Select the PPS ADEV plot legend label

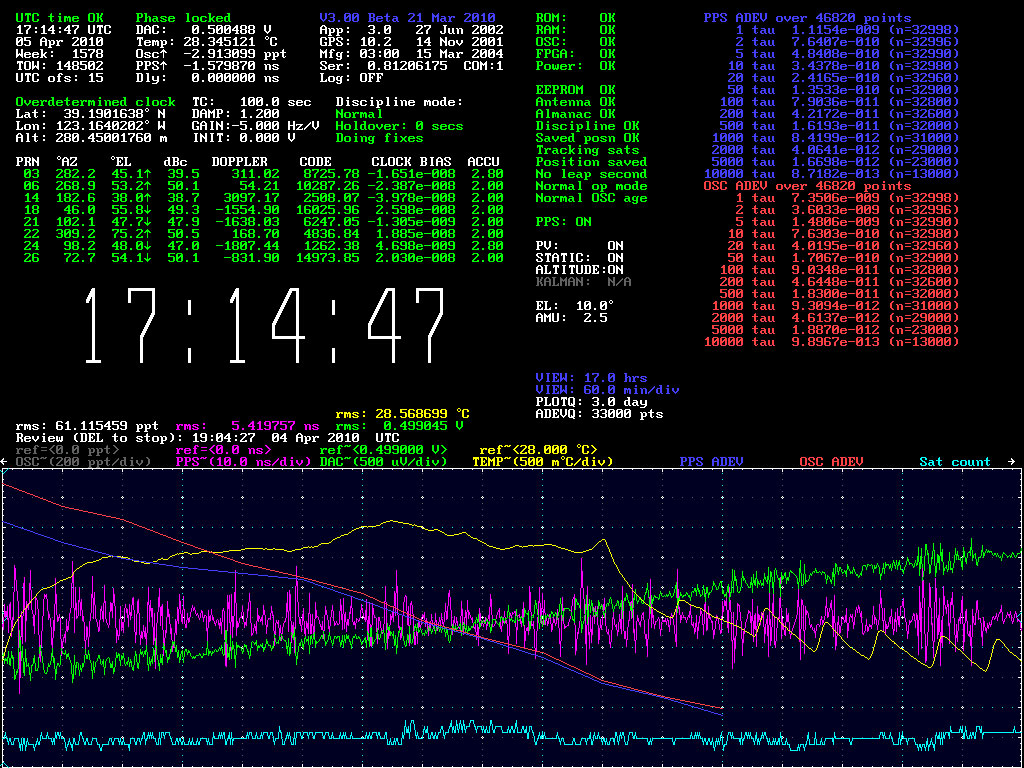click(x=711, y=462)
